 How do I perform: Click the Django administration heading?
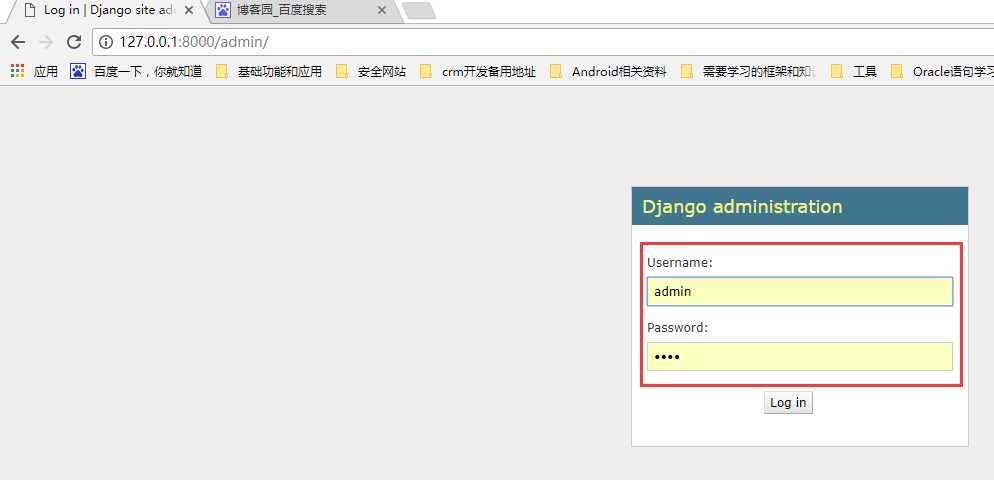742,207
